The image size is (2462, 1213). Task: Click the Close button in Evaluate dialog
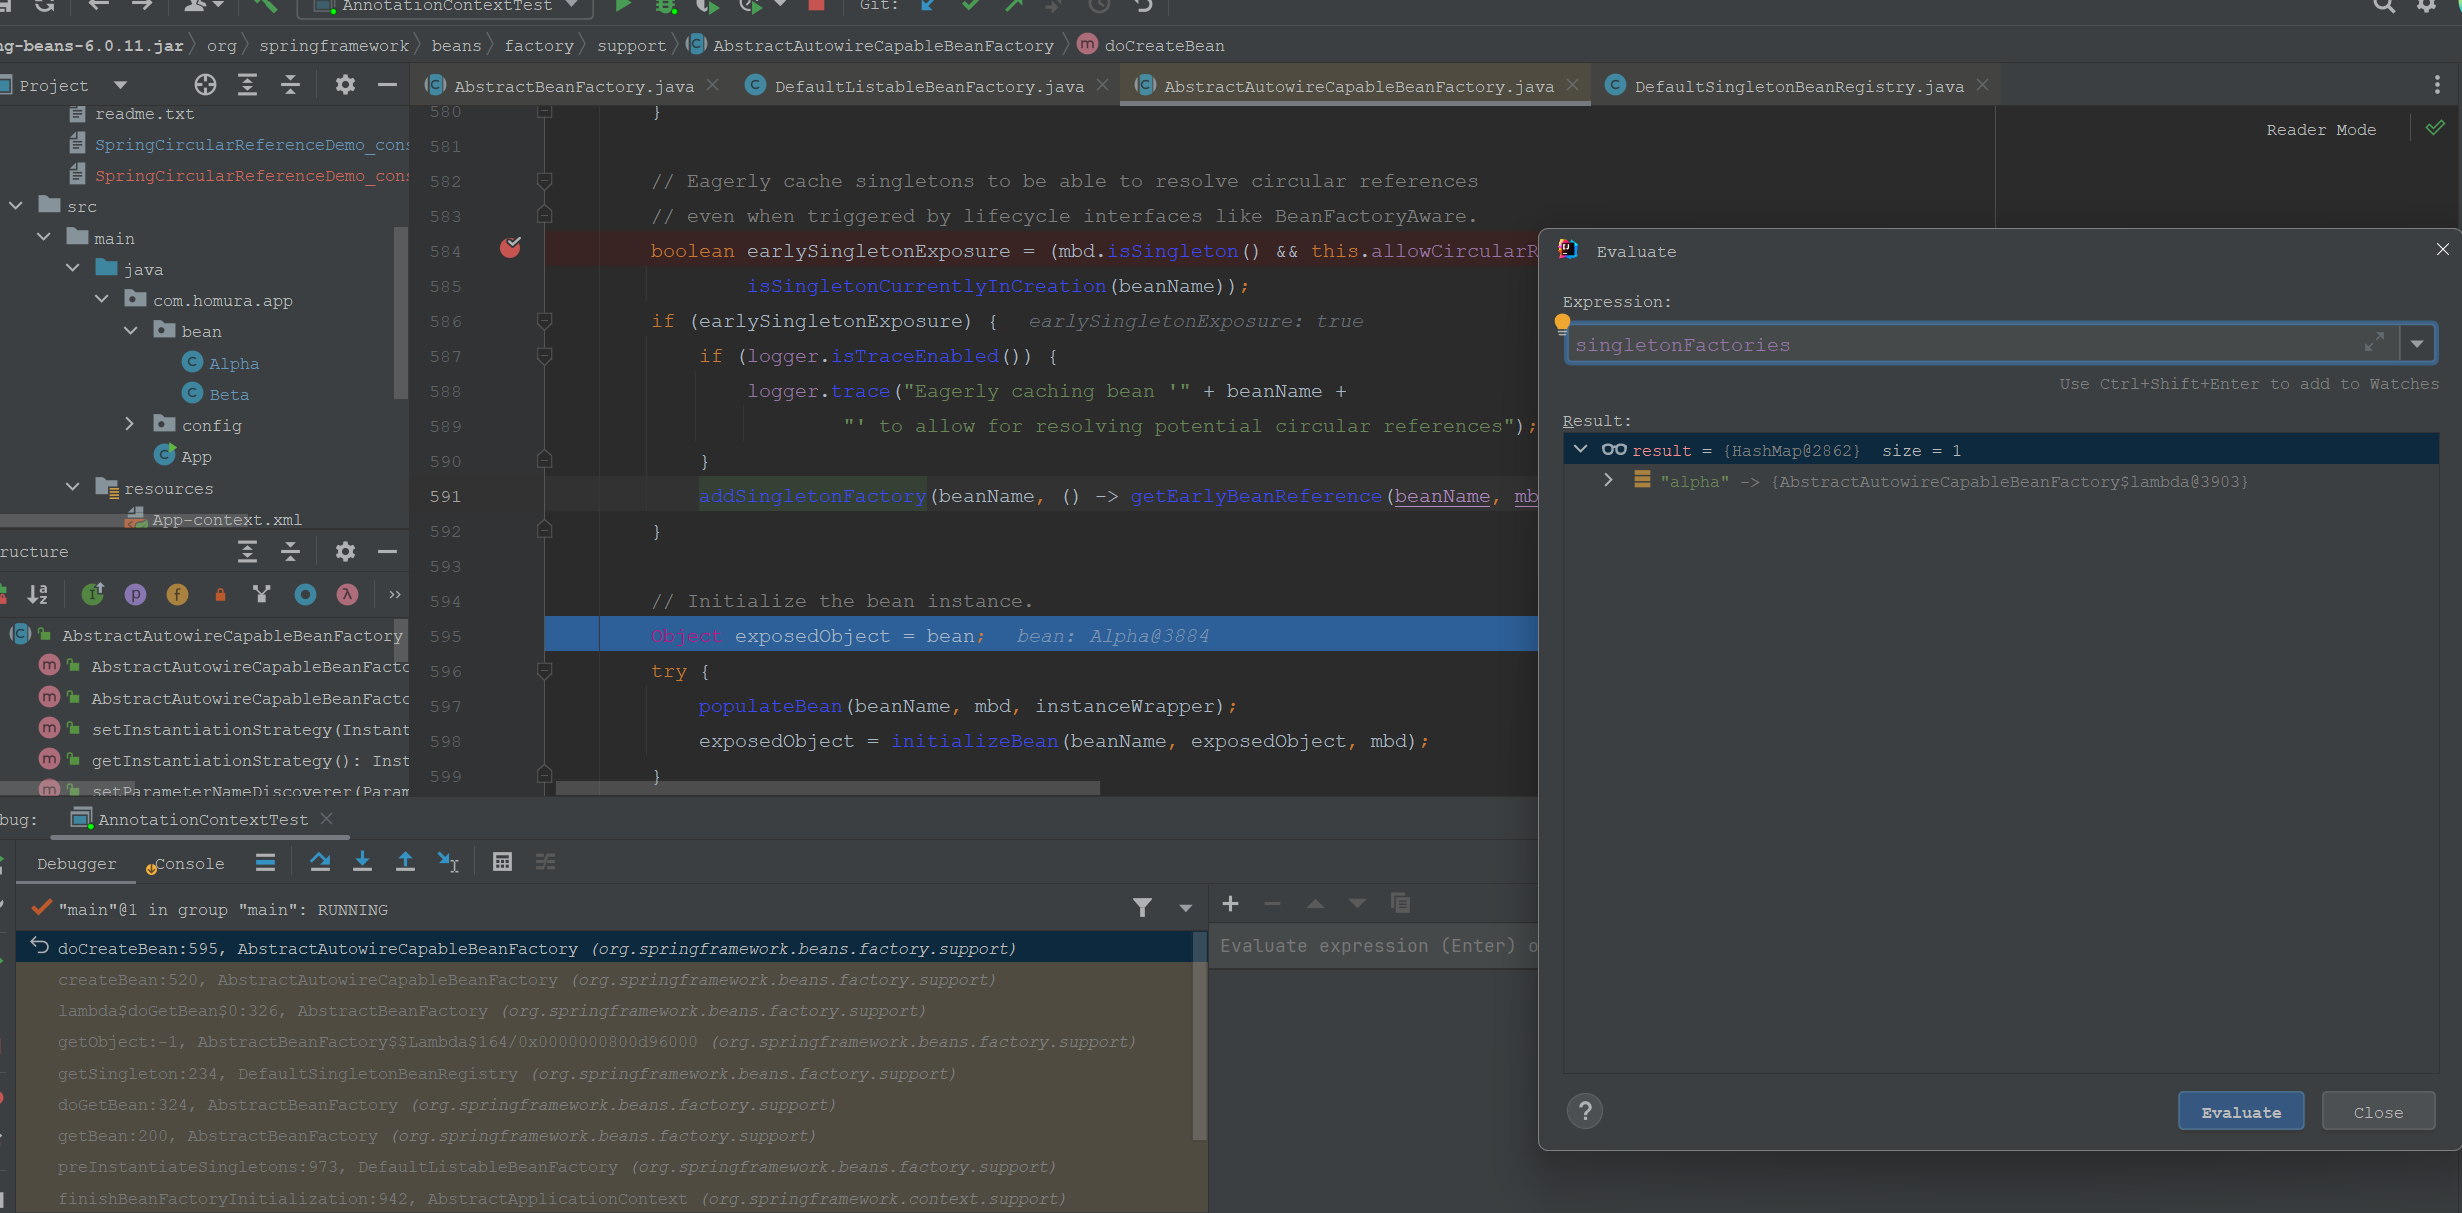[2377, 1112]
